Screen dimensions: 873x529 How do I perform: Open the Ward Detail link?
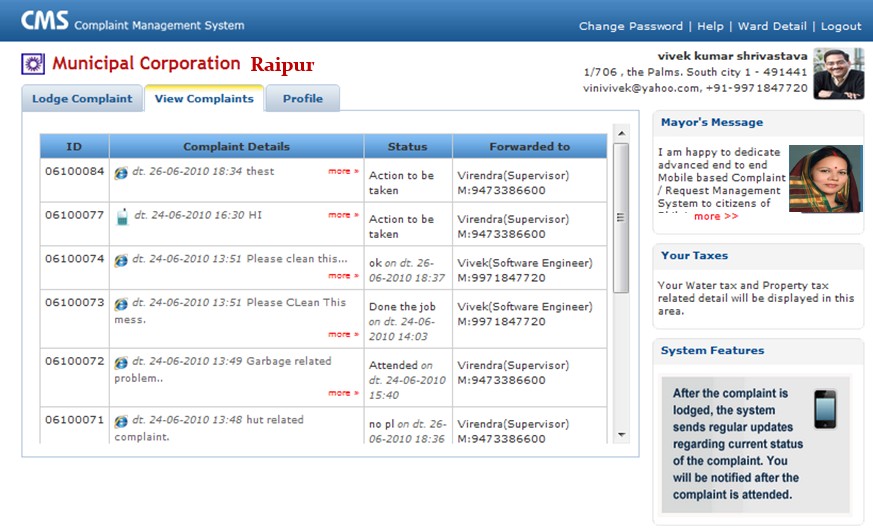[771, 26]
